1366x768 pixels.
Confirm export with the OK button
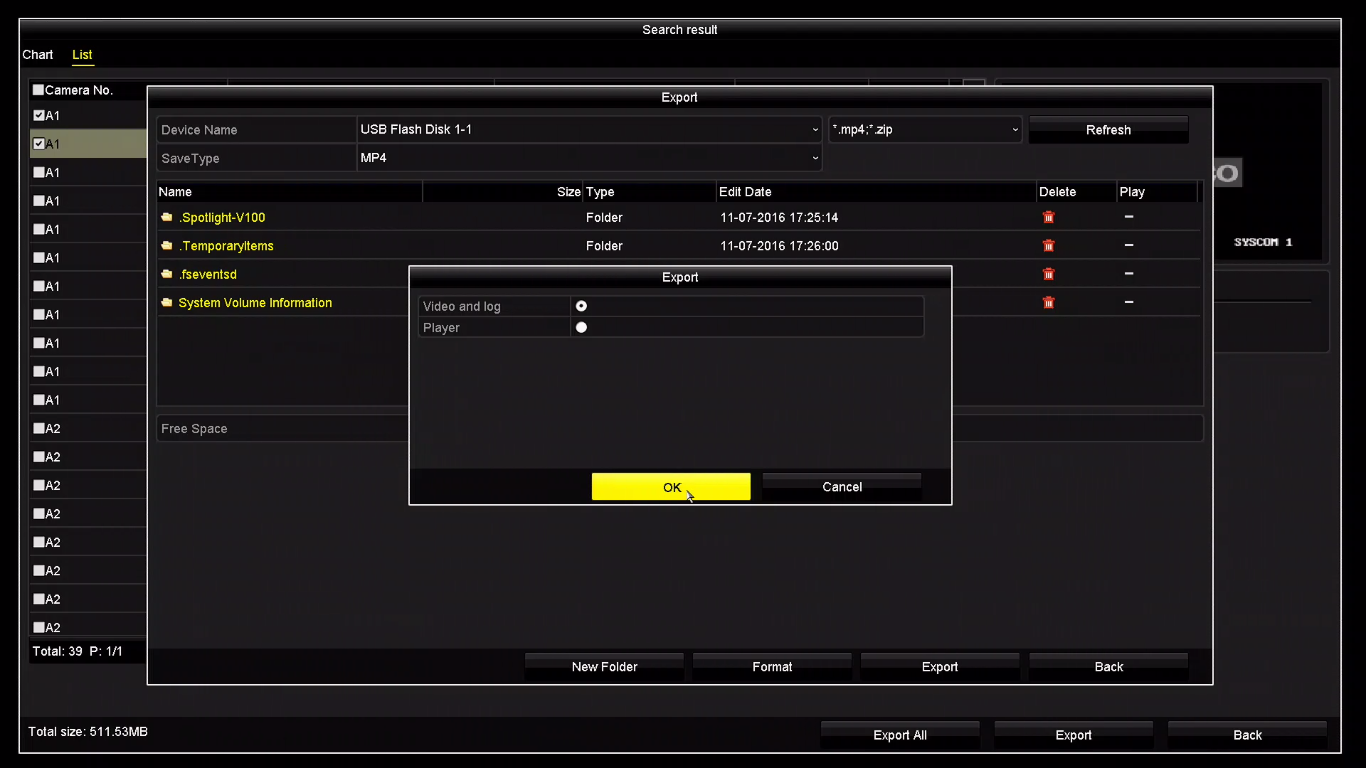pos(671,487)
